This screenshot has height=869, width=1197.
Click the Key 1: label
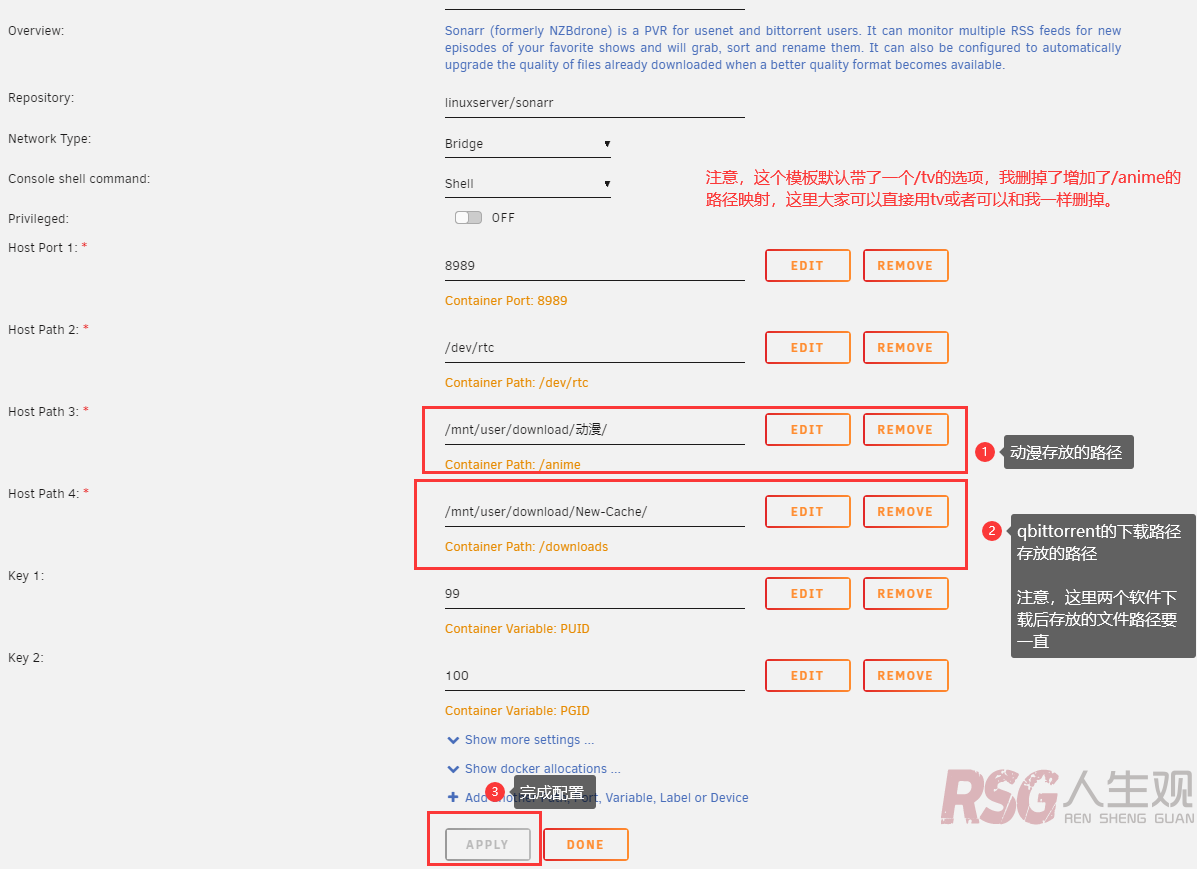point(26,576)
